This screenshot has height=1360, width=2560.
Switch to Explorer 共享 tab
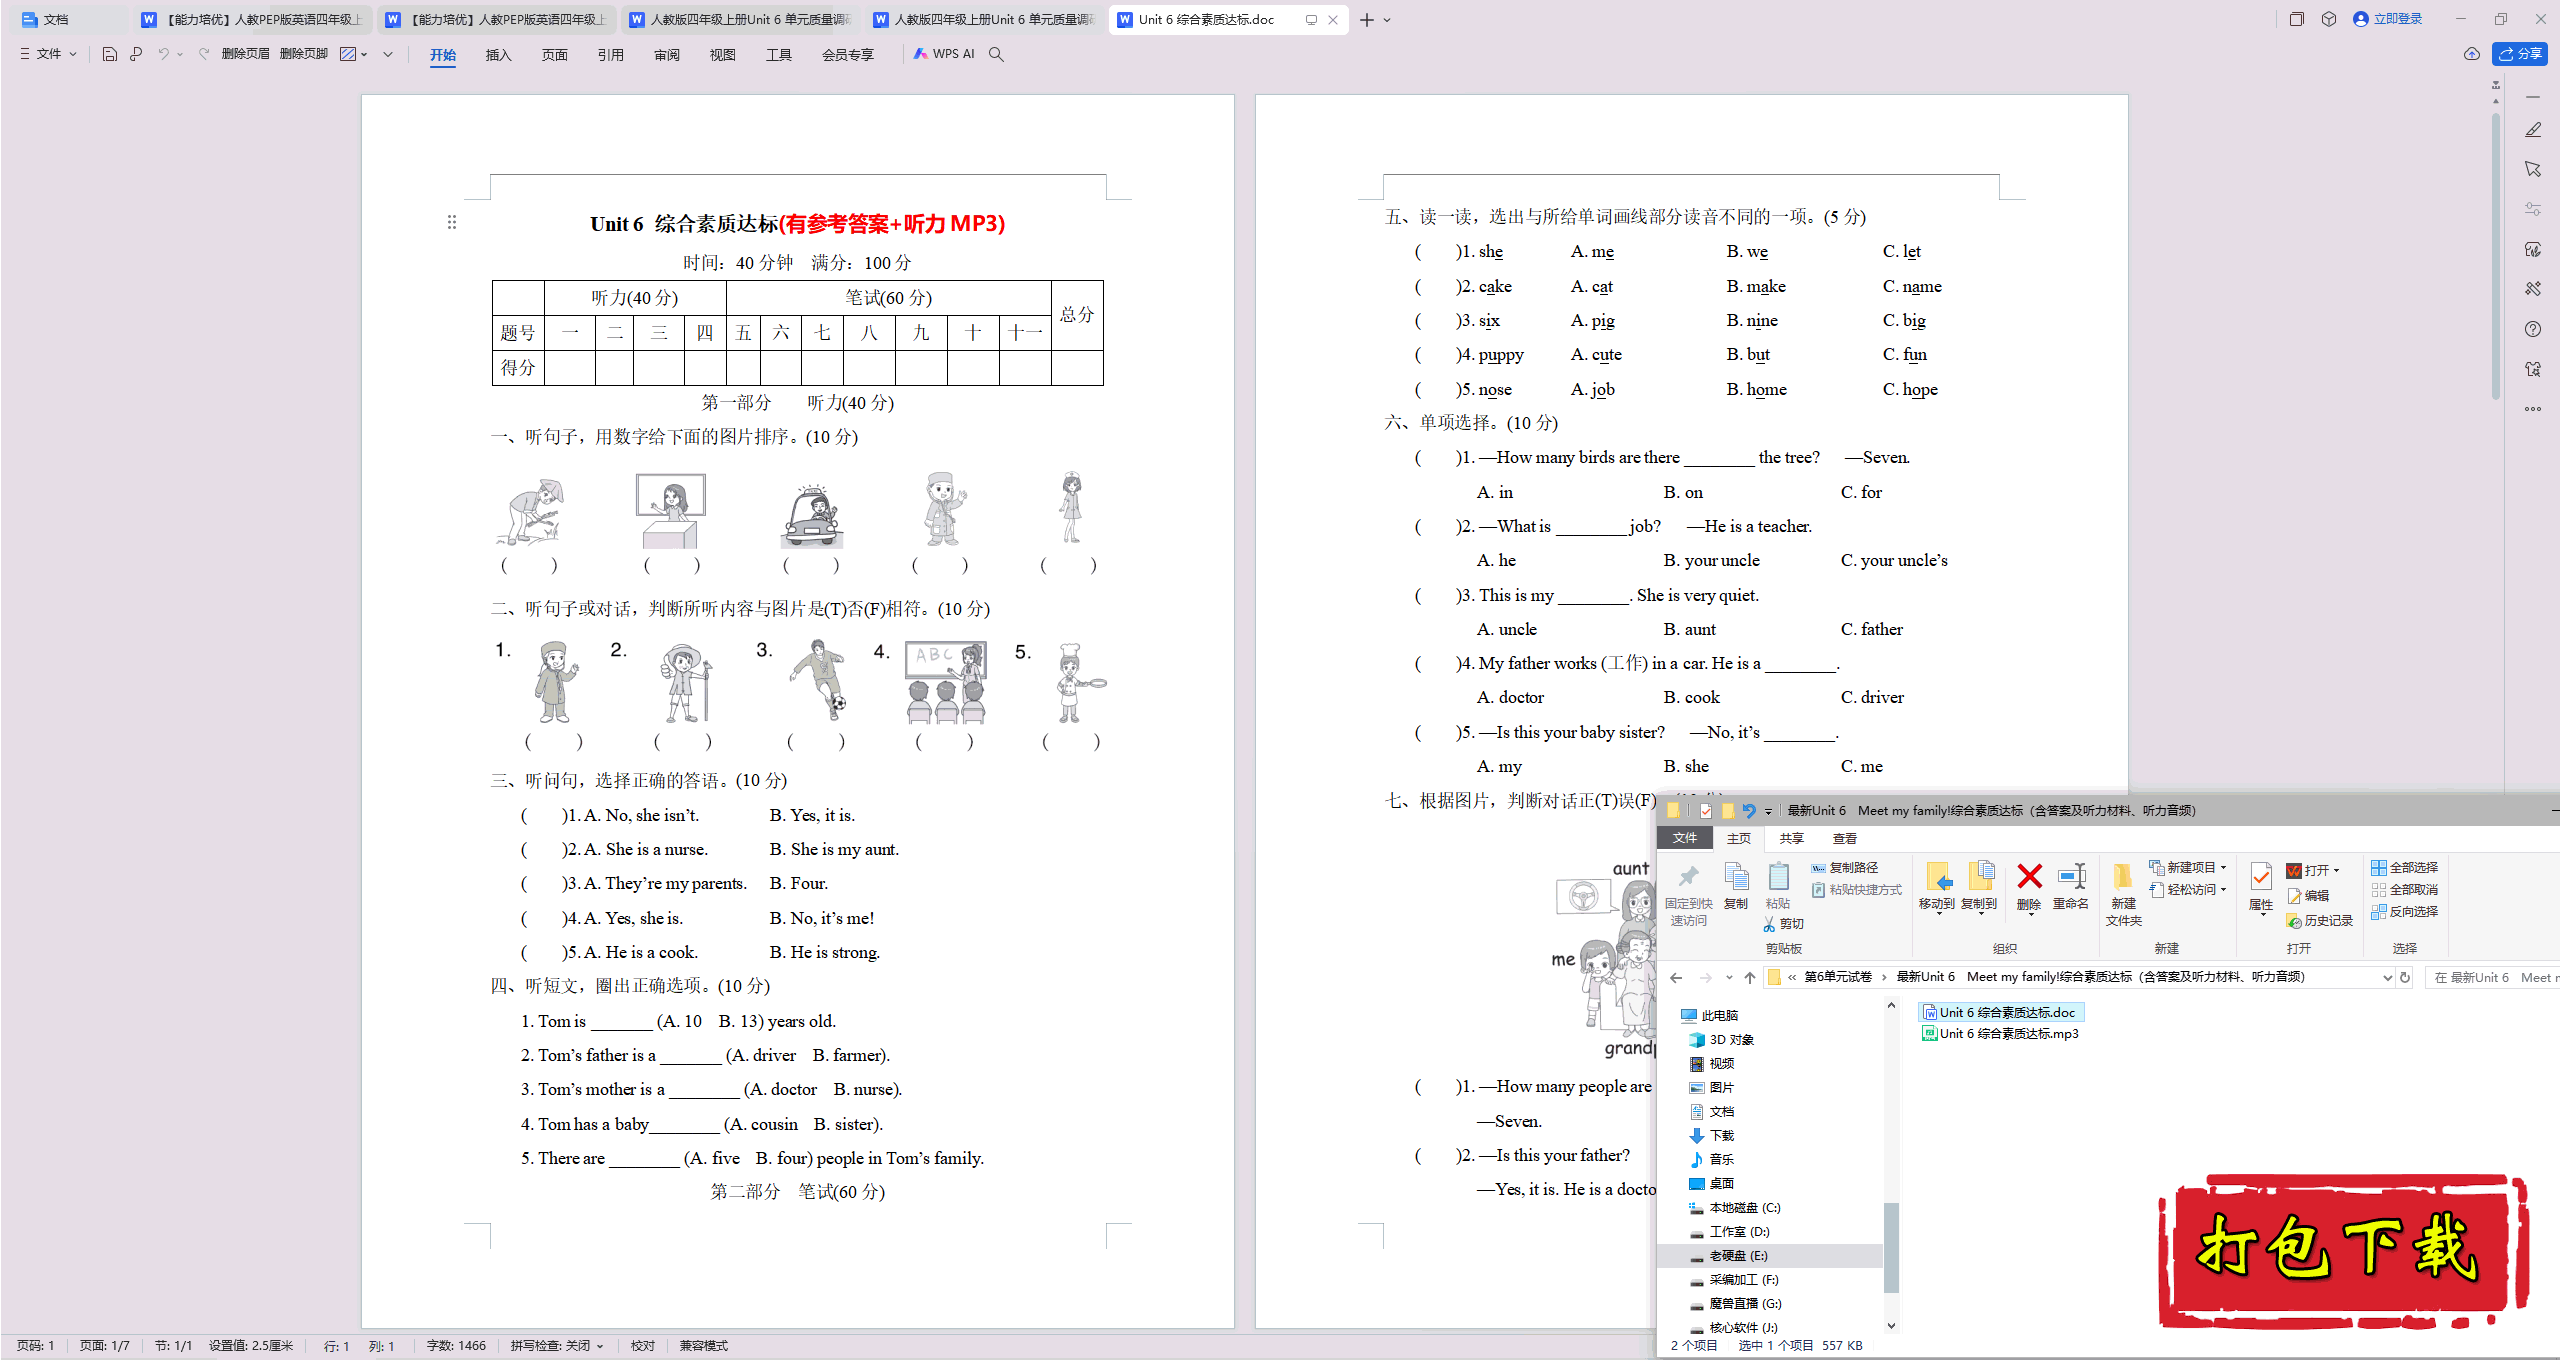tap(1792, 839)
